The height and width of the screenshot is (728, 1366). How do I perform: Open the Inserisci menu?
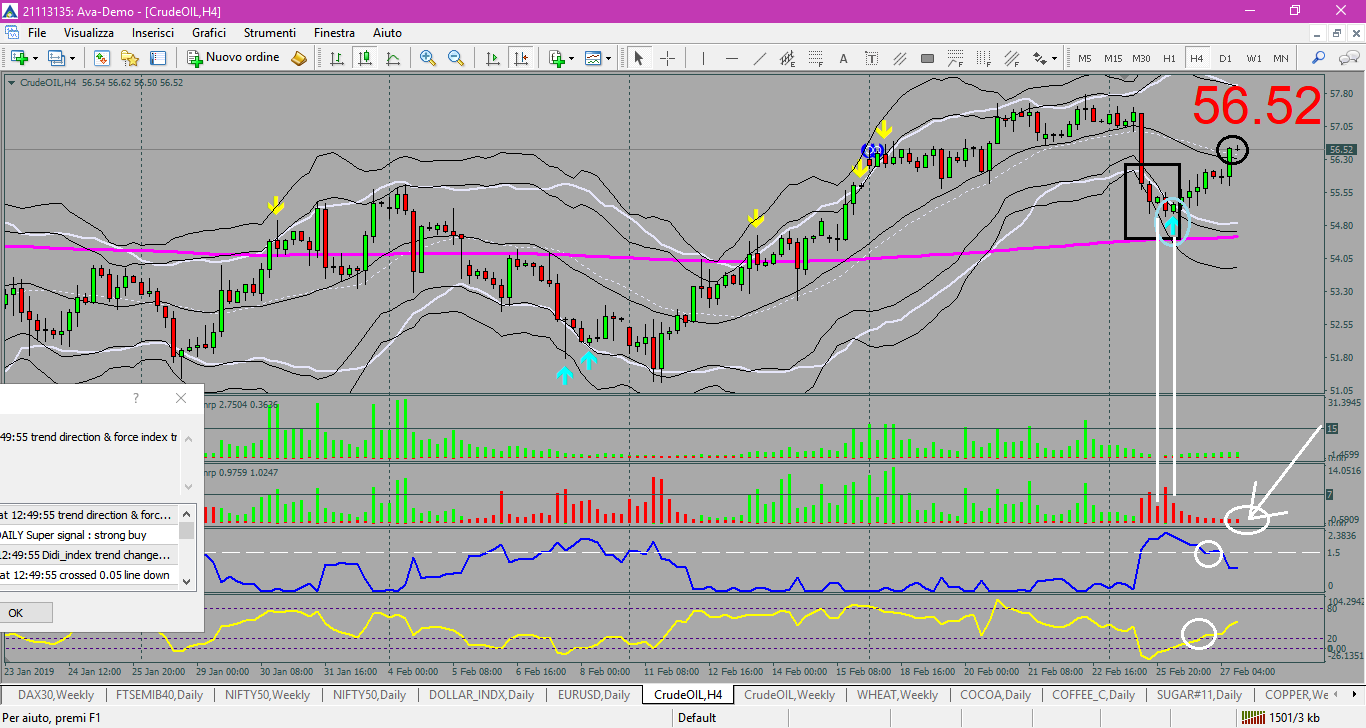(153, 33)
